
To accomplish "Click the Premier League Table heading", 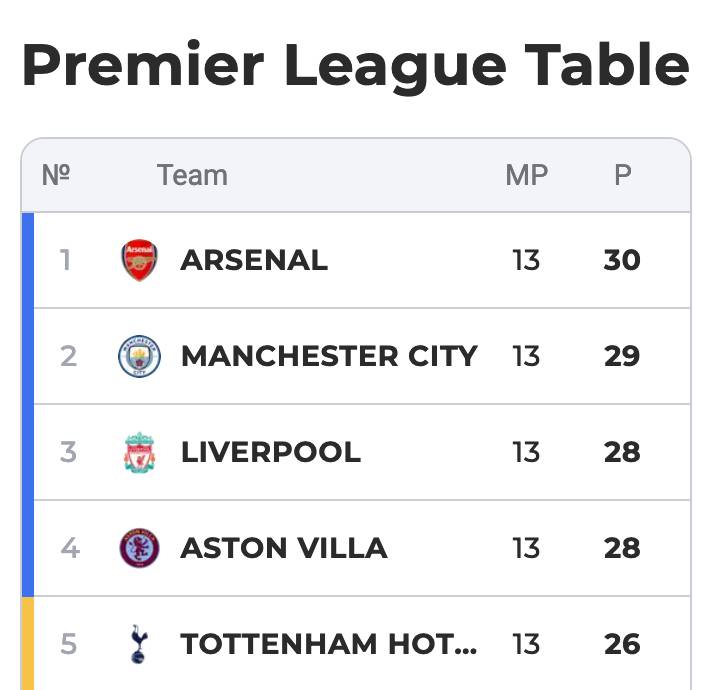I will point(354,66).
